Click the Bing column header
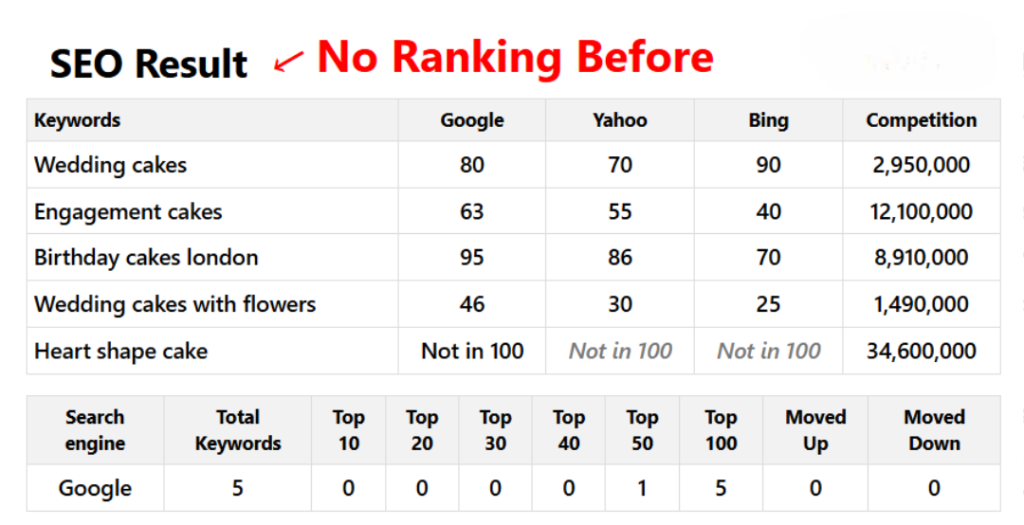The image size is (1024, 525). (x=768, y=120)
